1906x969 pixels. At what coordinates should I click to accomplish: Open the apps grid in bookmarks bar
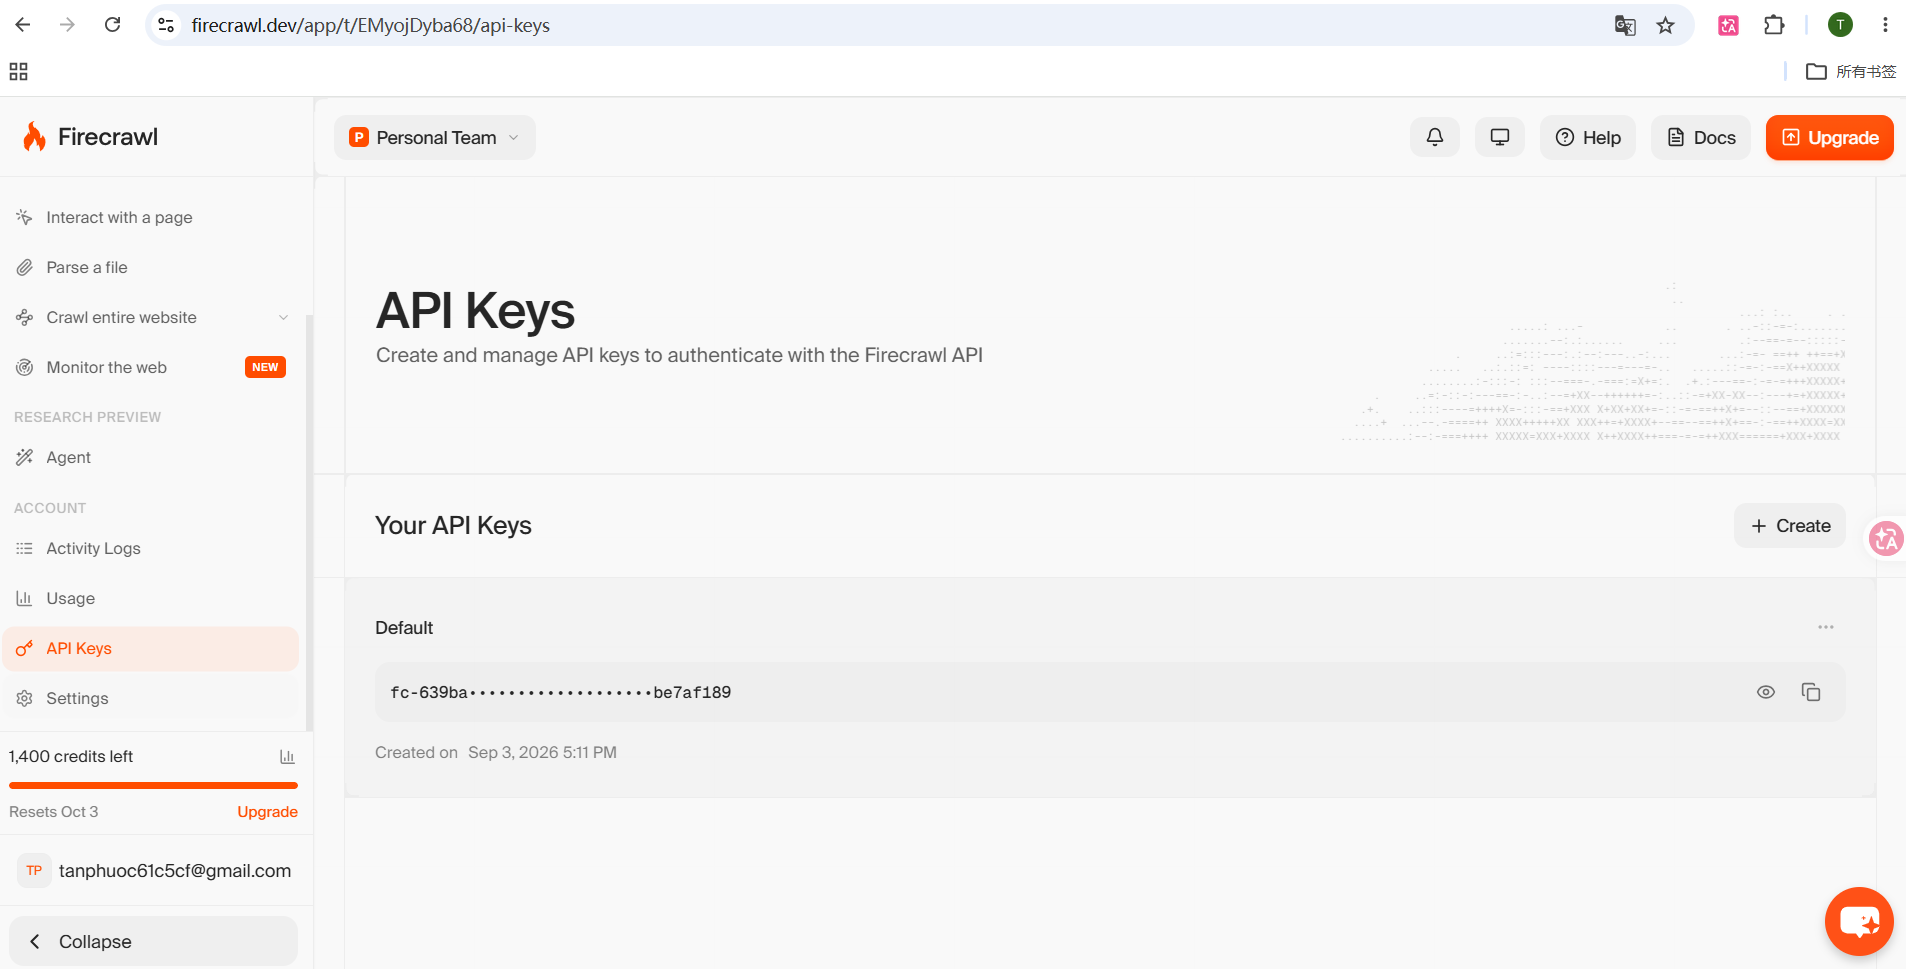click(18, 71)
